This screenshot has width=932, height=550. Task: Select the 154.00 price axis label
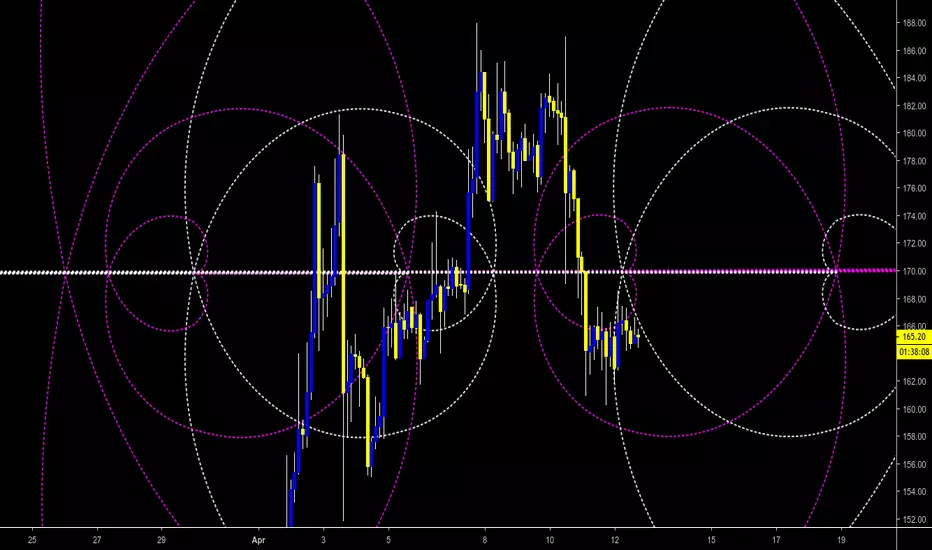pos(914,492)
